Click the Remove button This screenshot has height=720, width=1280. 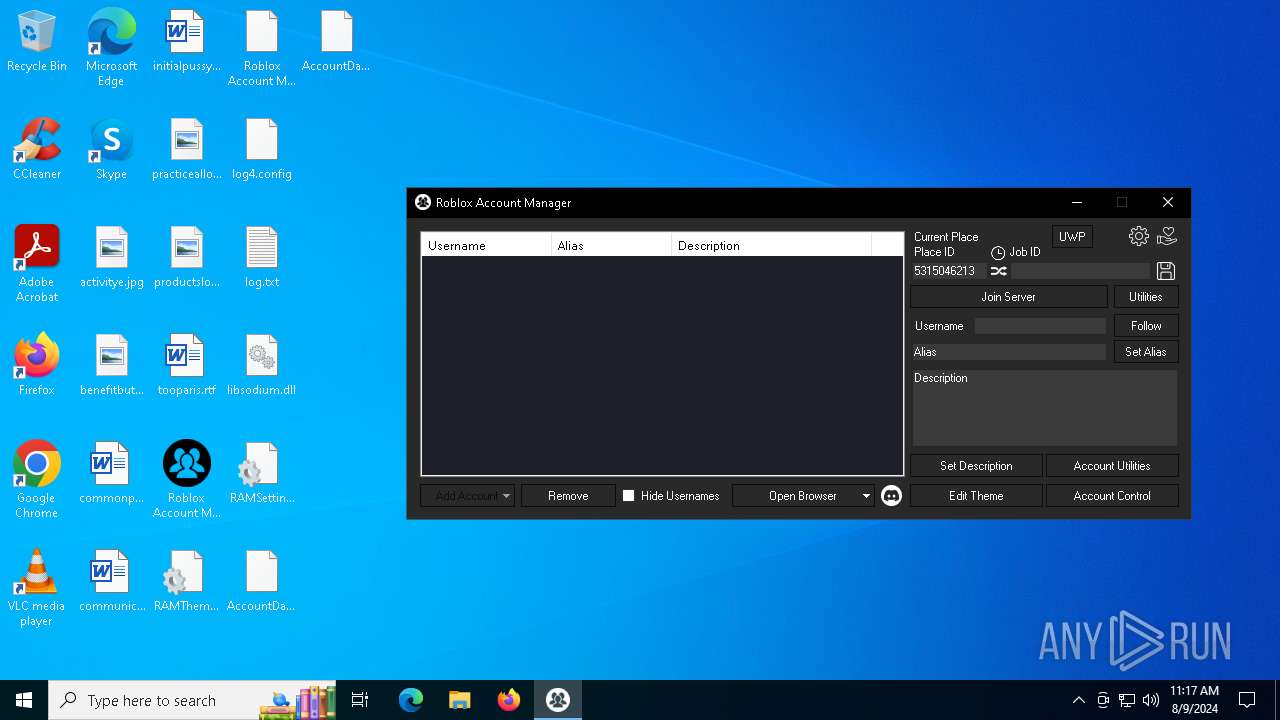tap(568, 496)
